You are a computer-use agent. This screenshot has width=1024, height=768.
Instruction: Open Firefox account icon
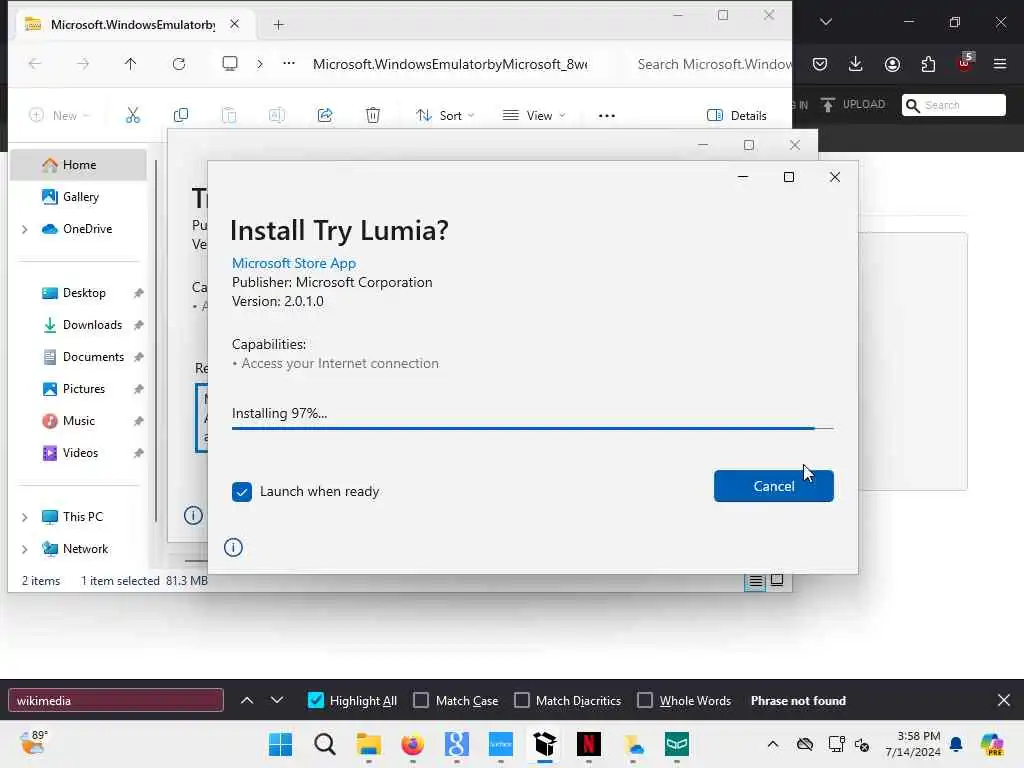892,63
